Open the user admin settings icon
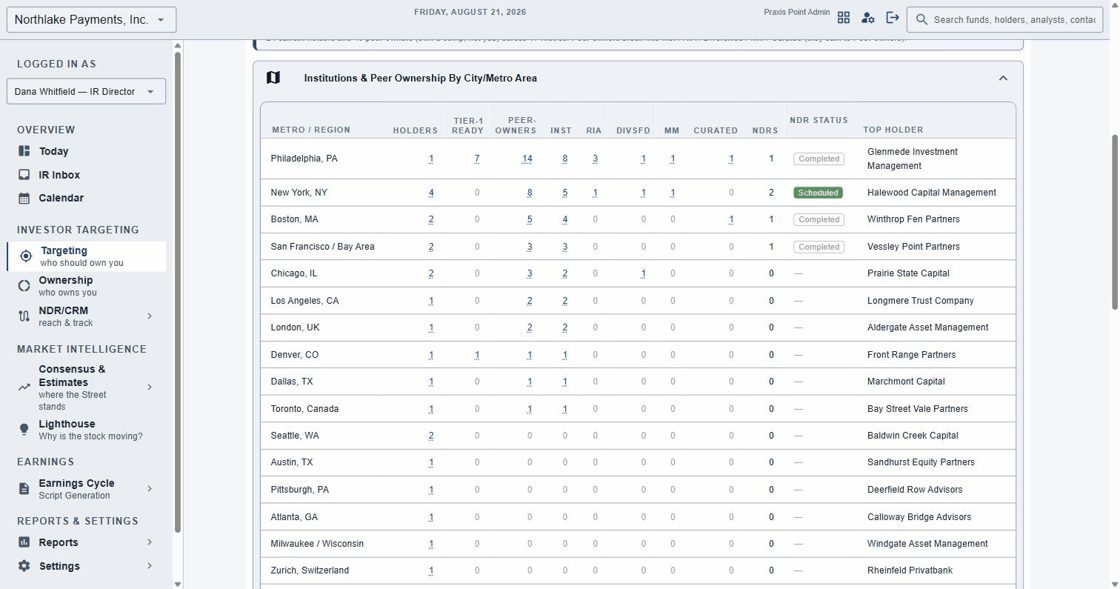The height and width of the screenshot is (589, 1120). click(868, 18)
